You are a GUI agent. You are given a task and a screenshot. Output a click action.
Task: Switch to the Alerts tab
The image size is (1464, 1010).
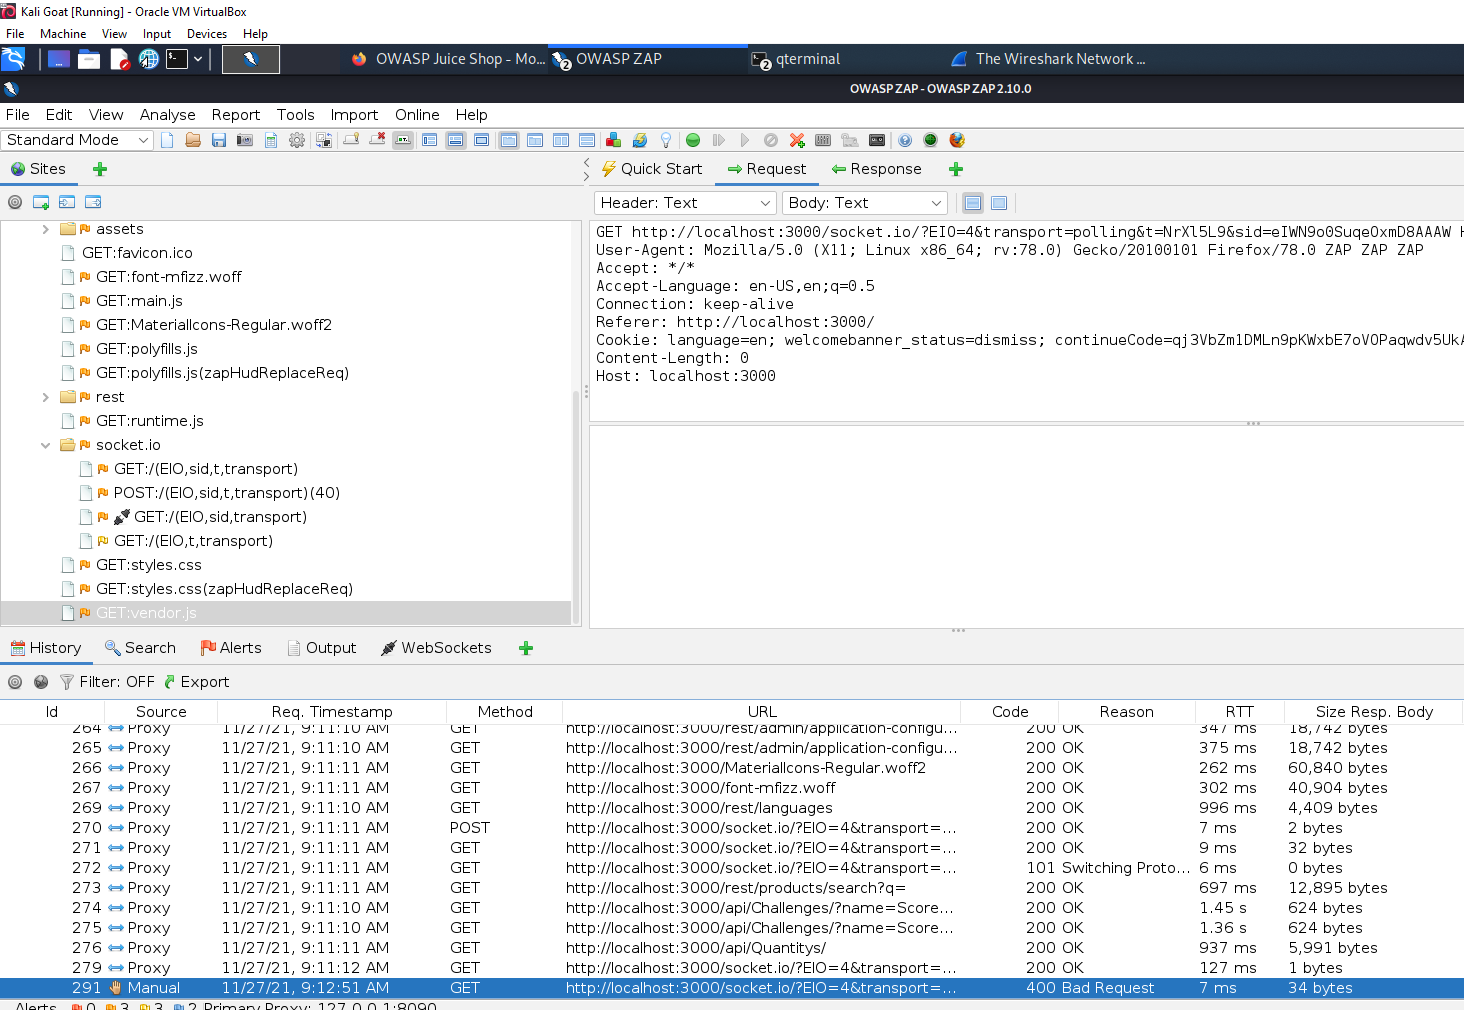(x=231, y=648)
